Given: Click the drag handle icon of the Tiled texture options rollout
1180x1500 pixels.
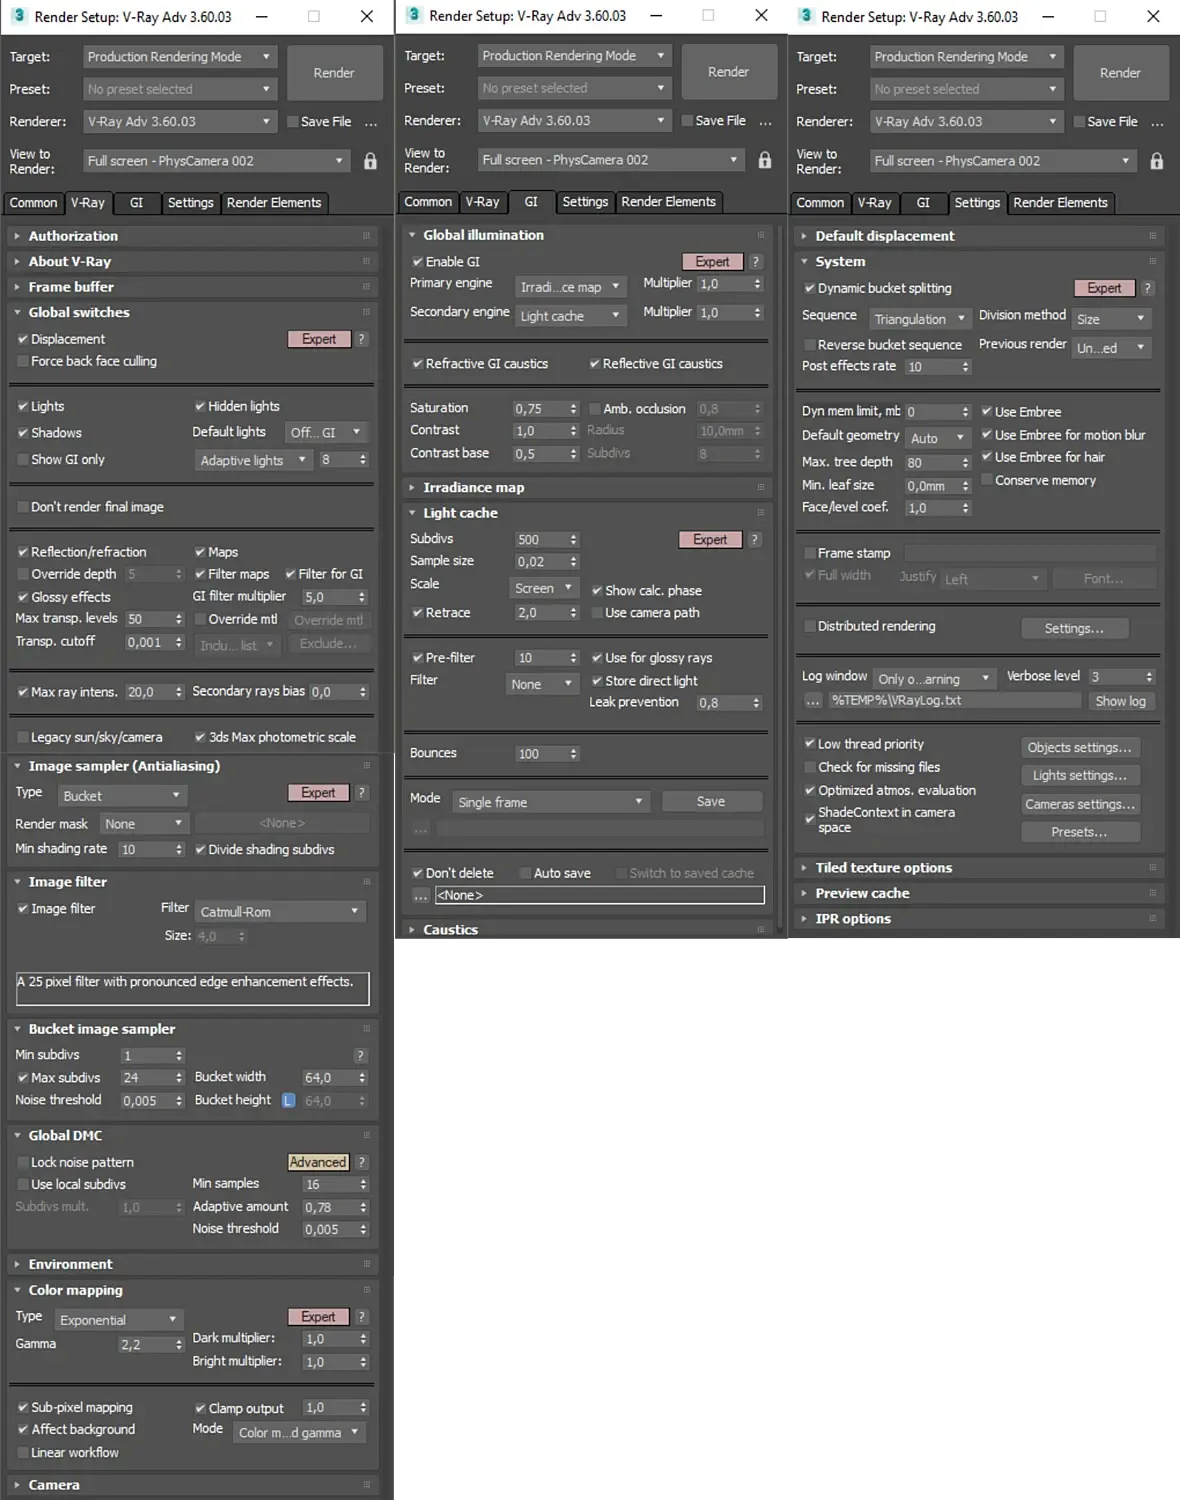Looking at the screenshot, I should point(1152,868).
